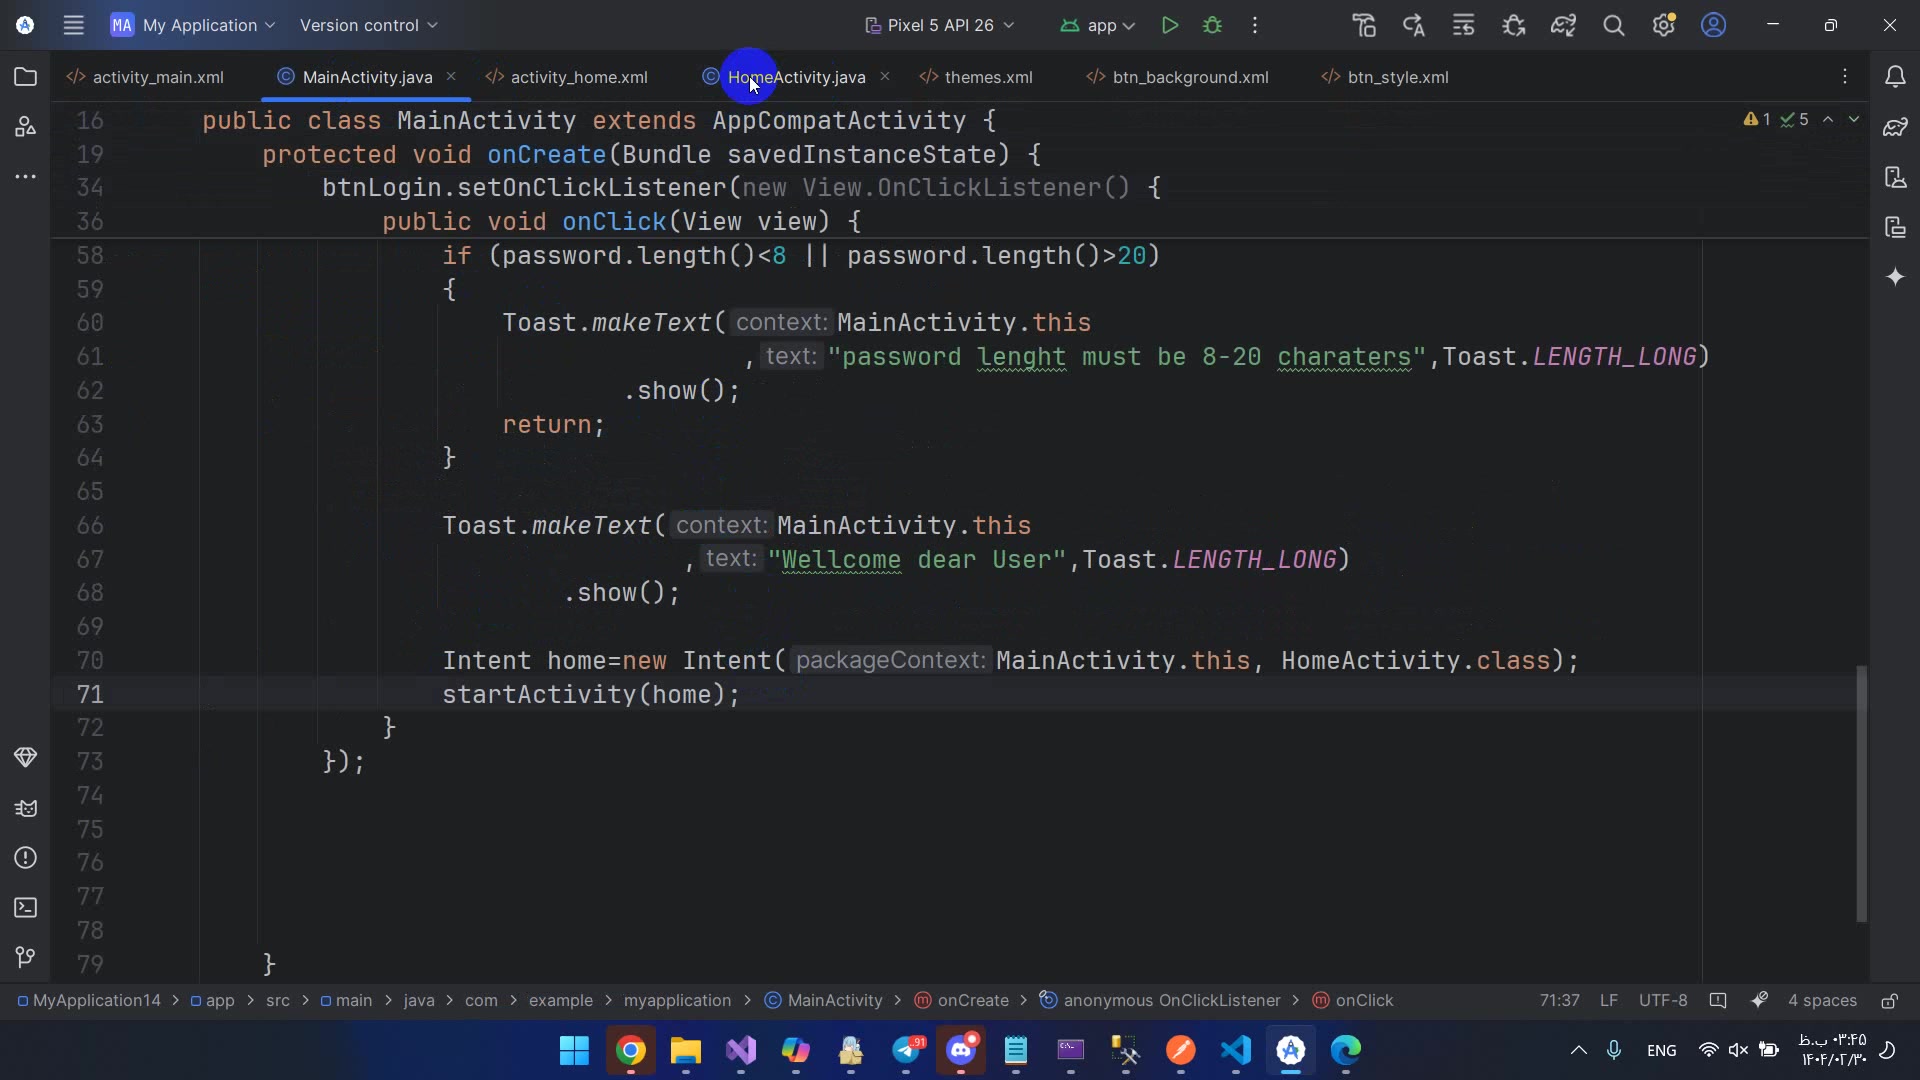Expand the Version control dropdown
This screenshot has height=1080, width=1920.
coord(368,25)
